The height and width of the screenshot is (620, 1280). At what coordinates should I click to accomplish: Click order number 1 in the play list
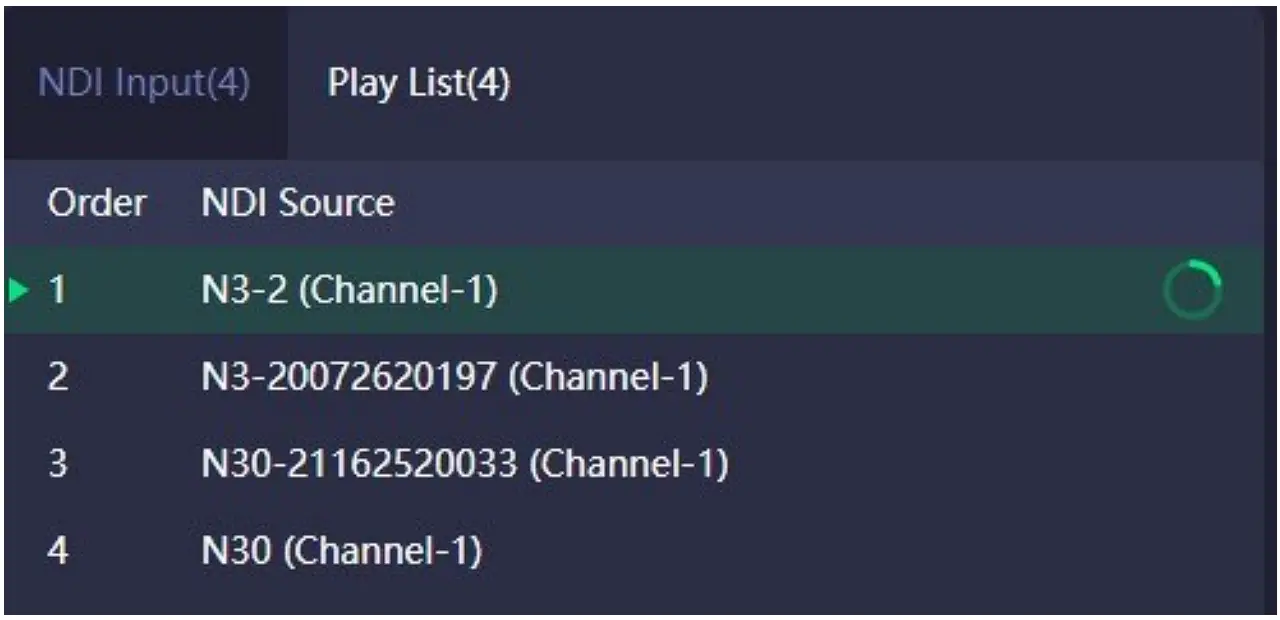coord(58,291)
